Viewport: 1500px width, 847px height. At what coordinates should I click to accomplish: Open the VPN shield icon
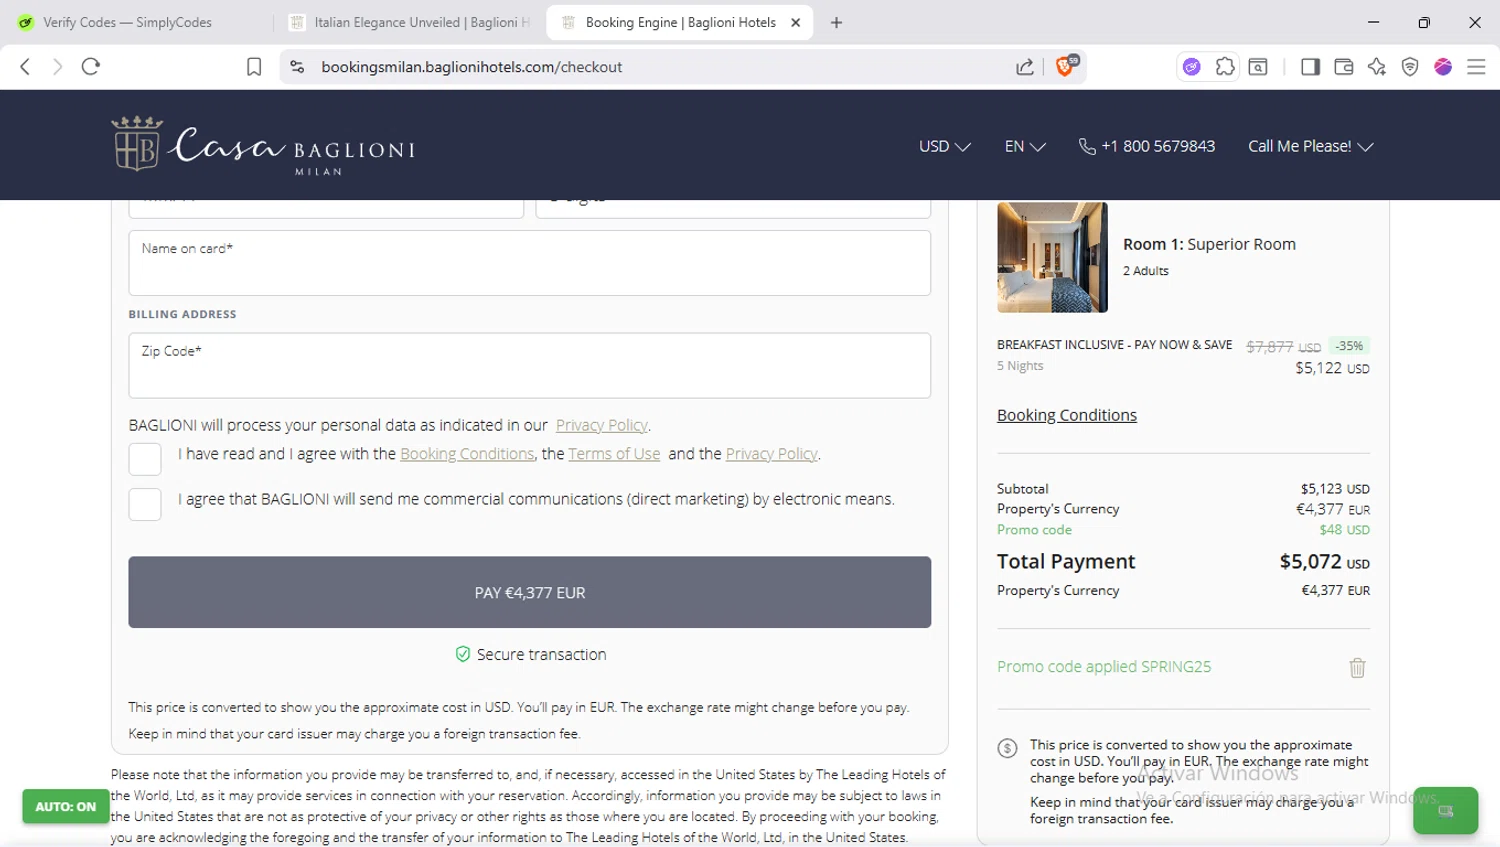[1410, 67]
